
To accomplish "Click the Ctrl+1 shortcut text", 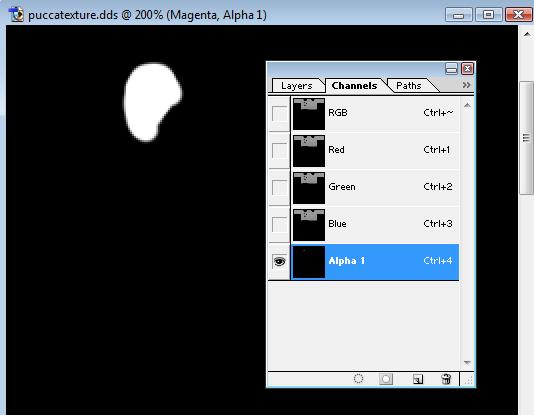I will [x=437, y=150].
